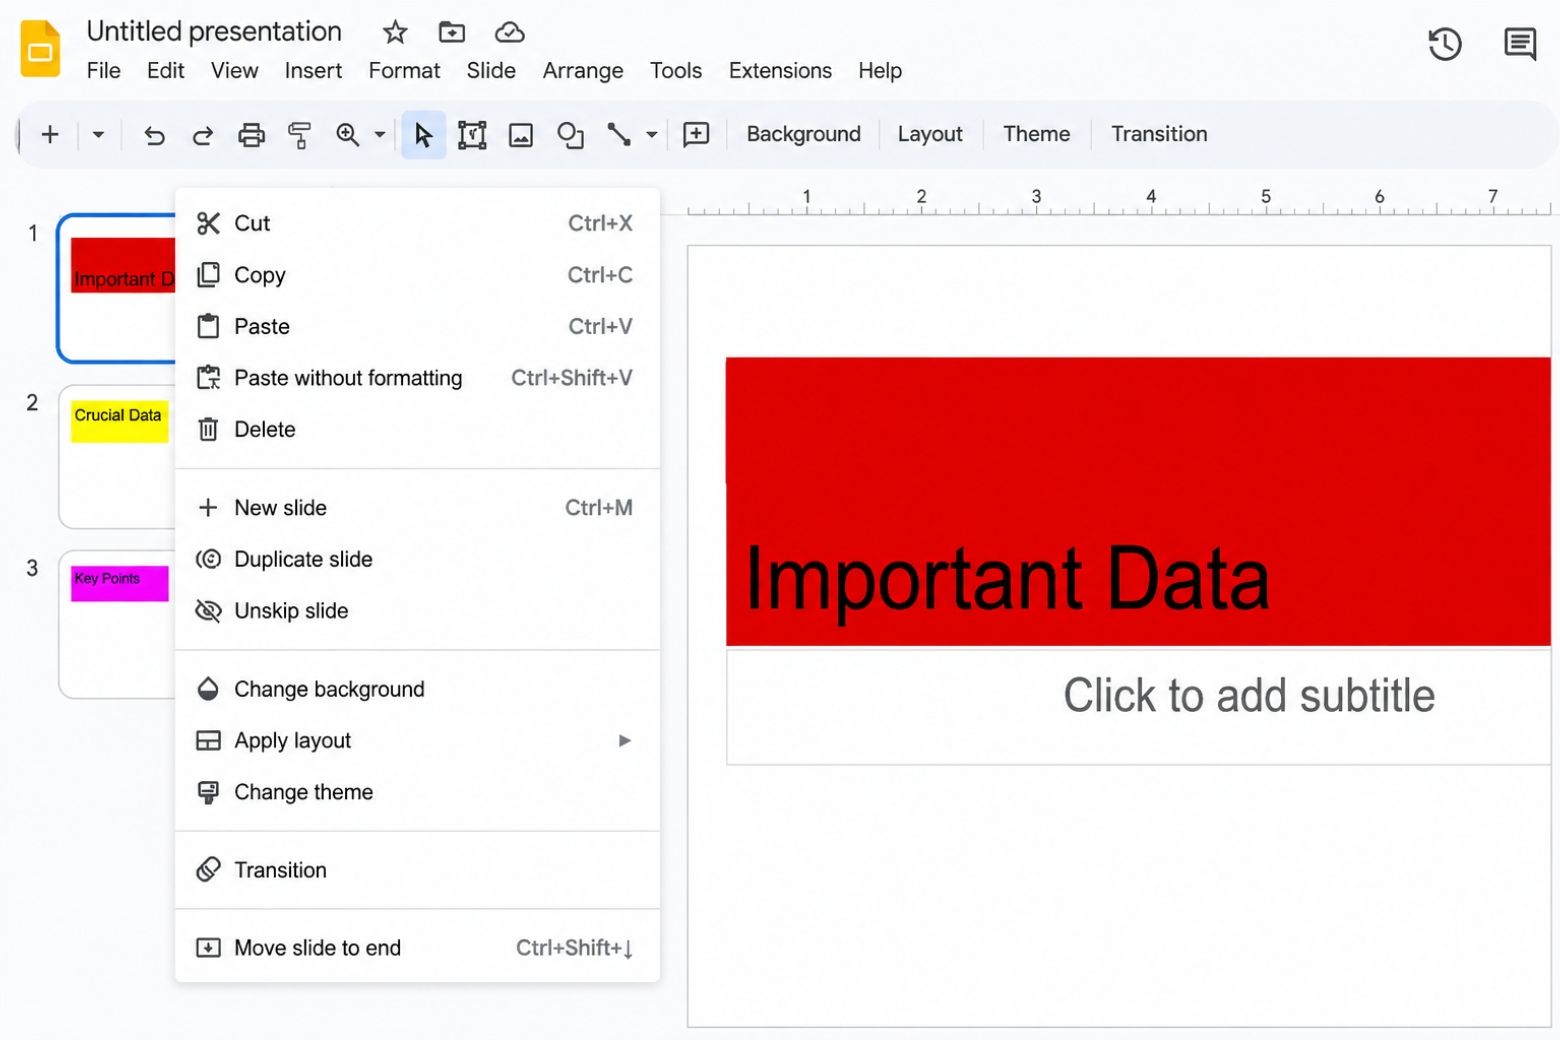Screen dimensions: 1560x1040
Task: Insert an image from toolbar
Action: pyautogui.click(x=521, y=135)
